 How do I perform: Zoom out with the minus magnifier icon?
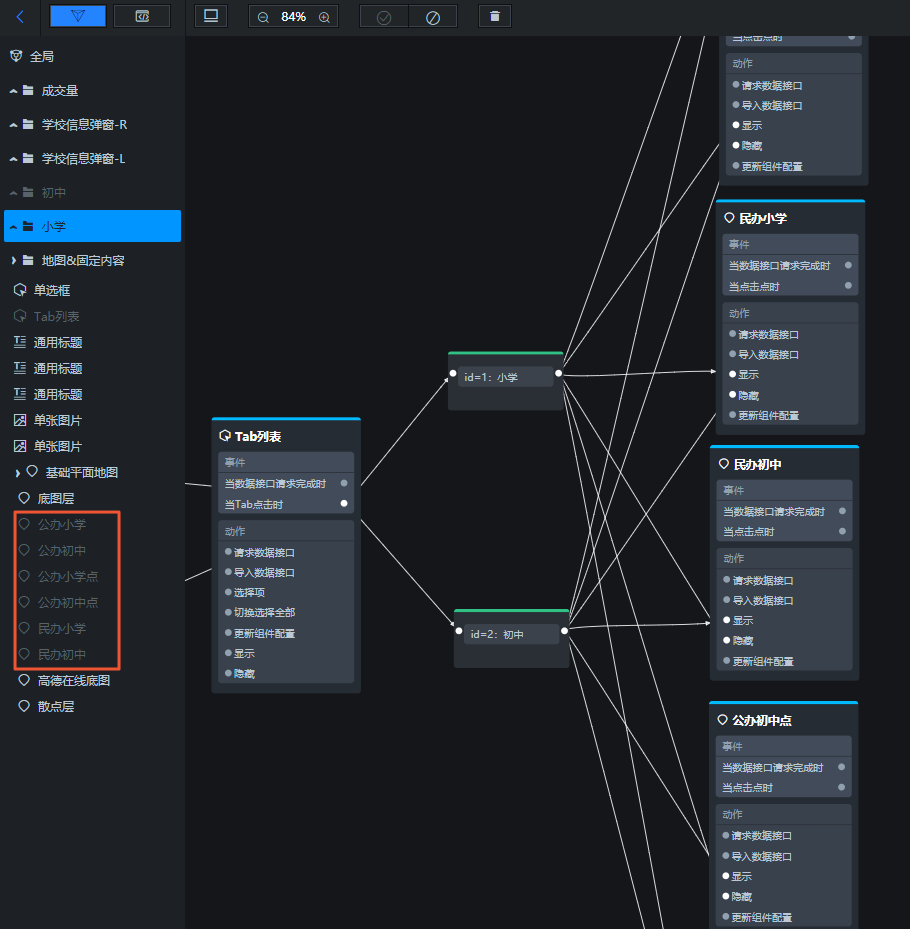point(263,17)
